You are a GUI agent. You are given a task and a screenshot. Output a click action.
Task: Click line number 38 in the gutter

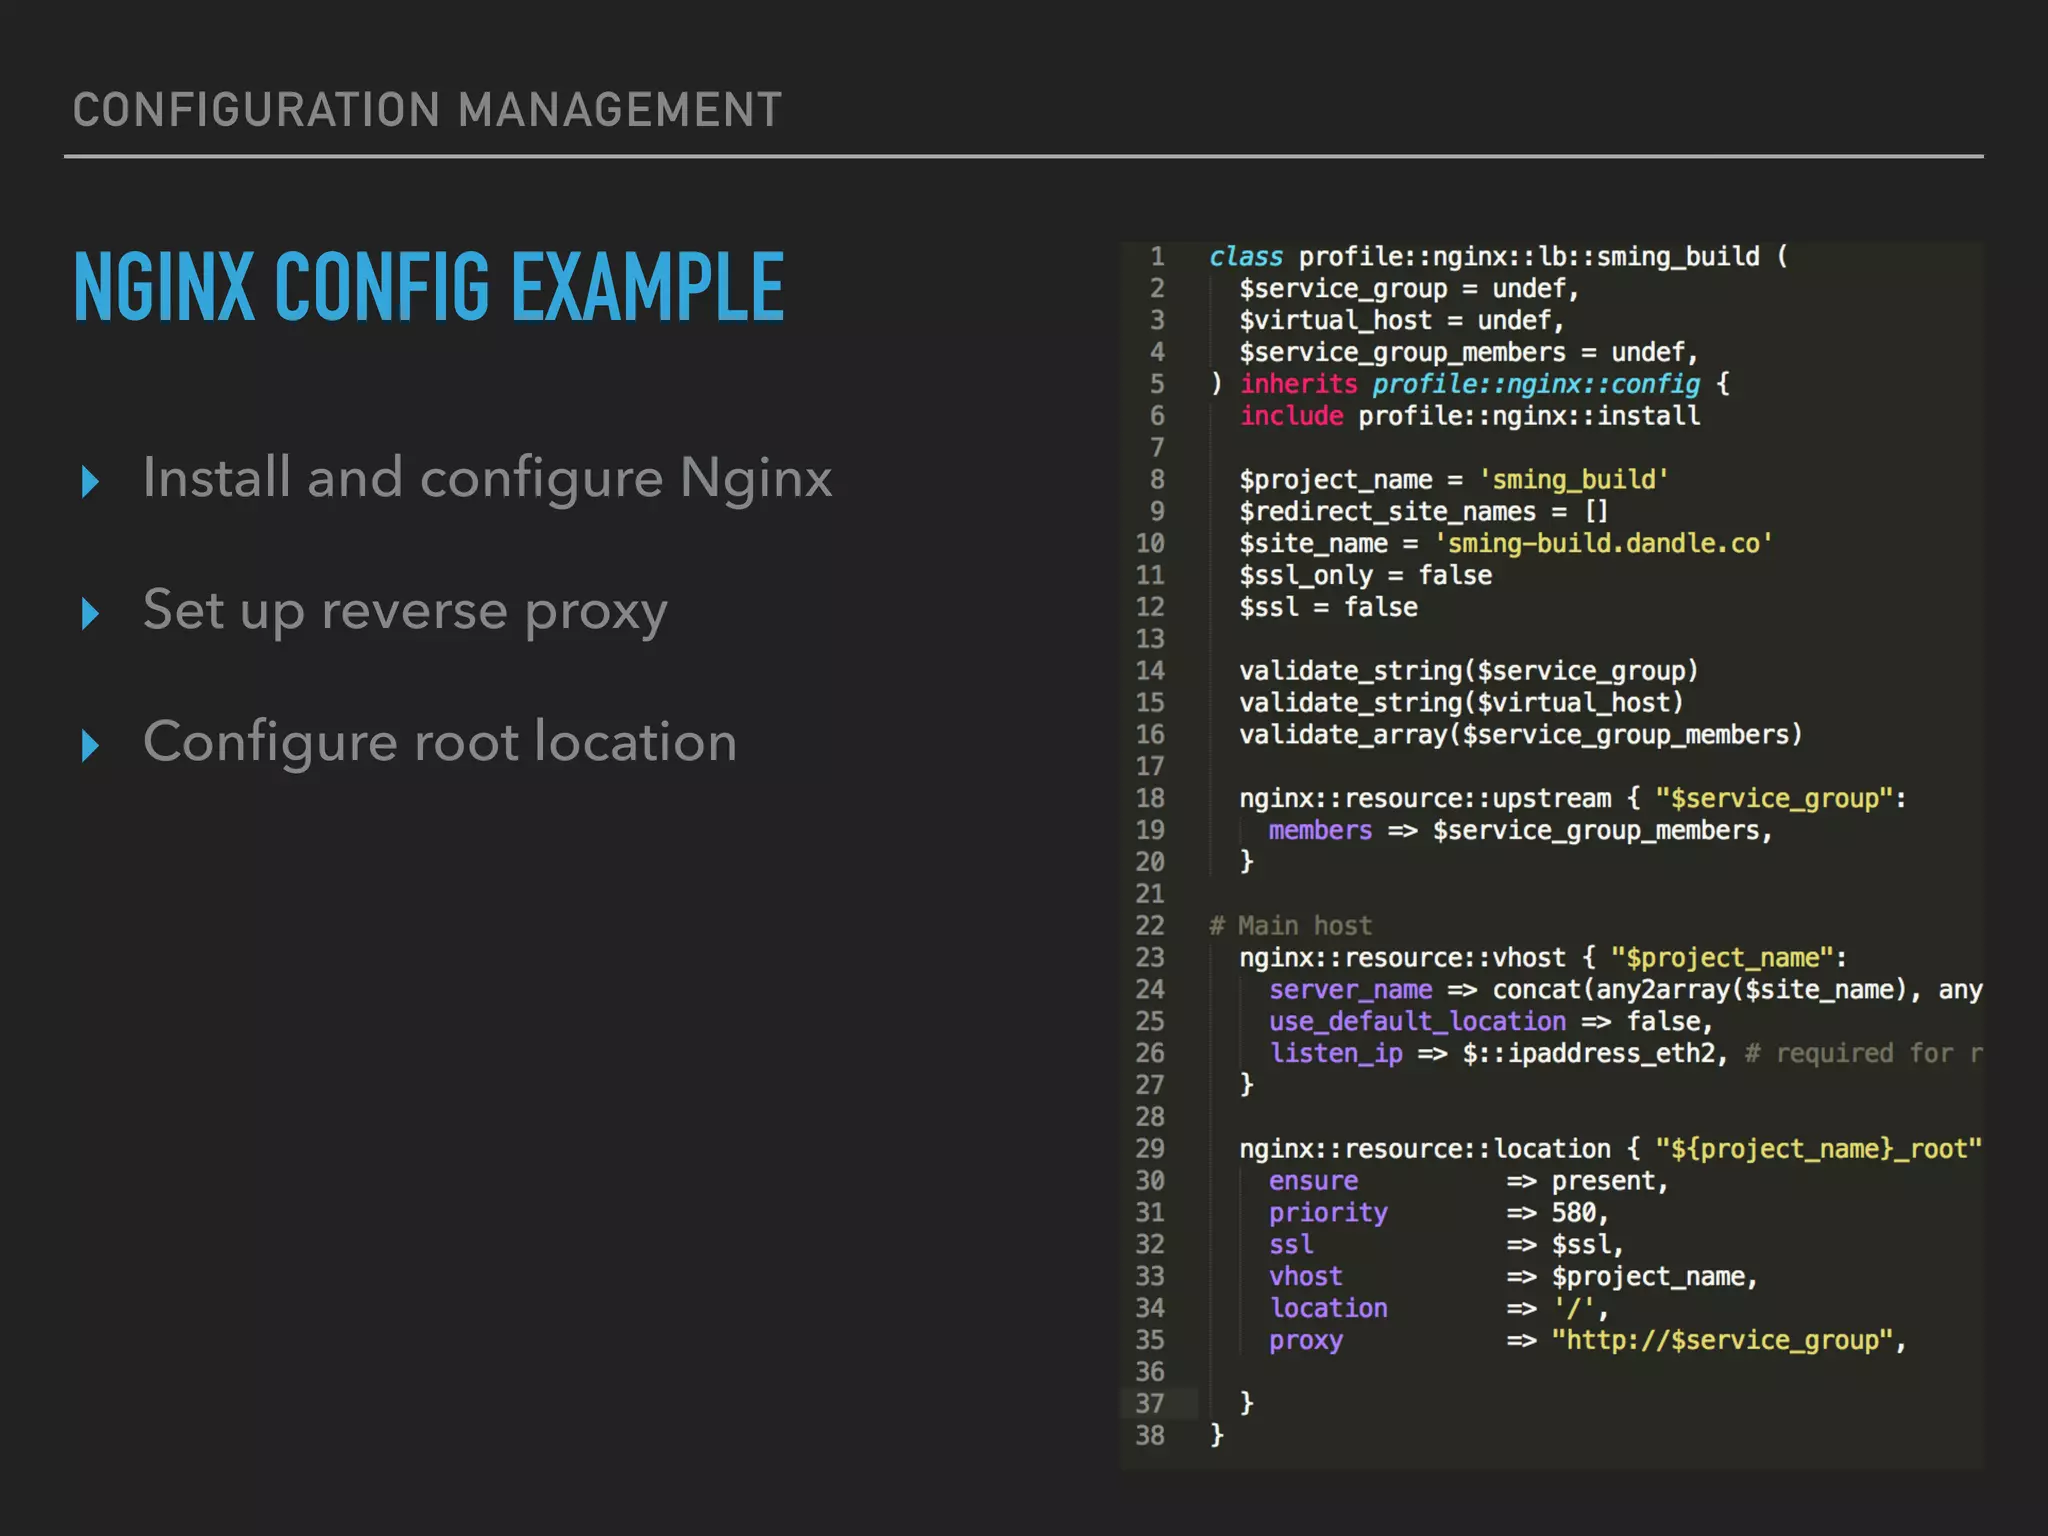pyautogui.click(x=1150, y=1436)
